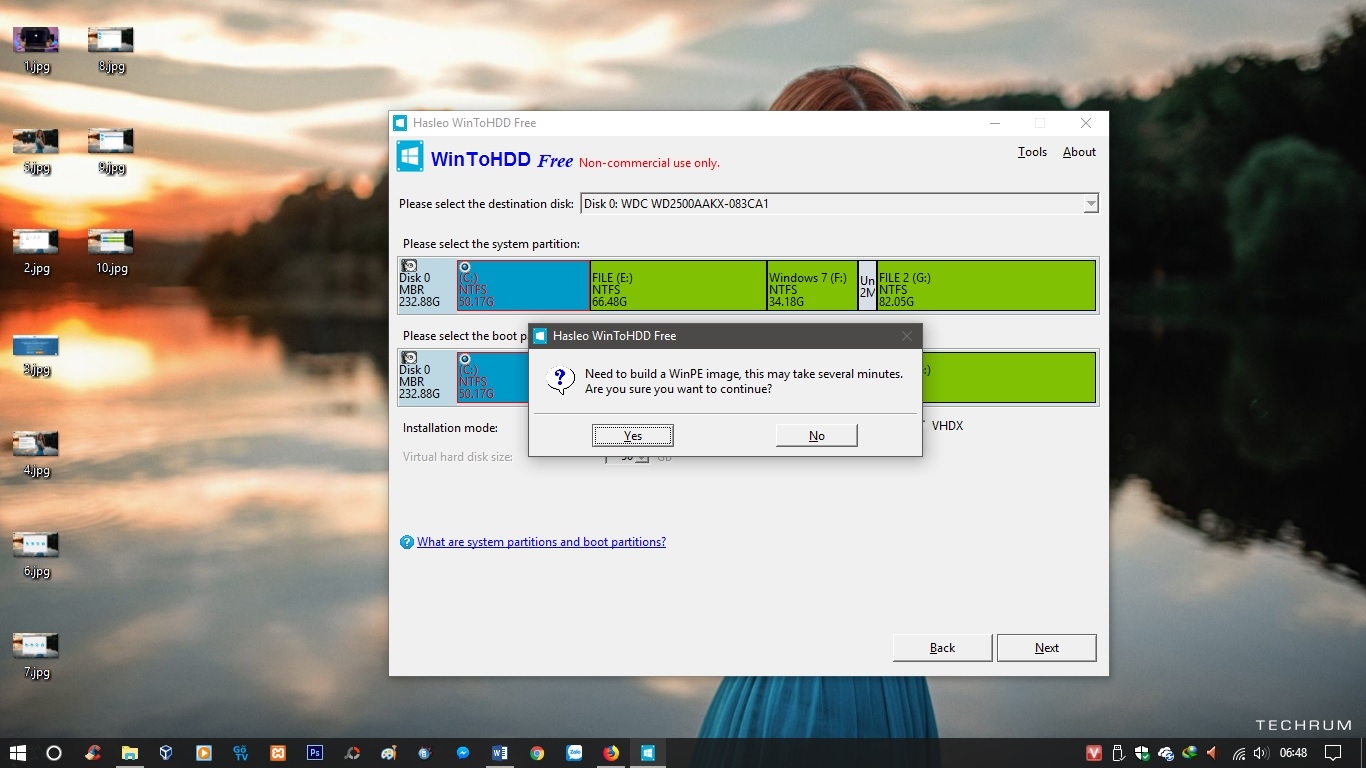This screenshot has height=768, width=1366.
Task: Open Cortana search circle
Action: pyautogui.click(x=55, y=753)
